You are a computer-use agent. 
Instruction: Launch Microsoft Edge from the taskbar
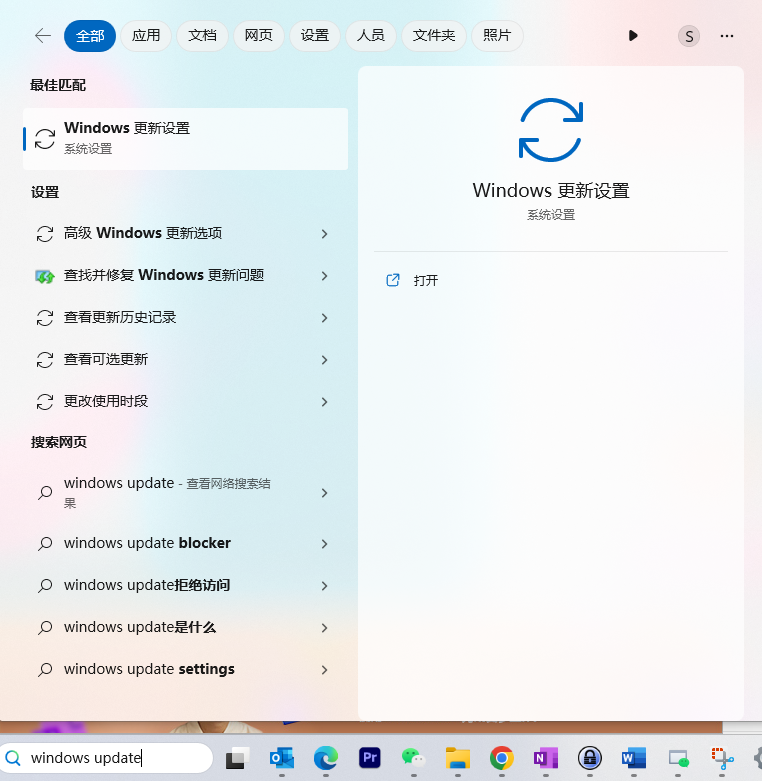coord(326,759)
